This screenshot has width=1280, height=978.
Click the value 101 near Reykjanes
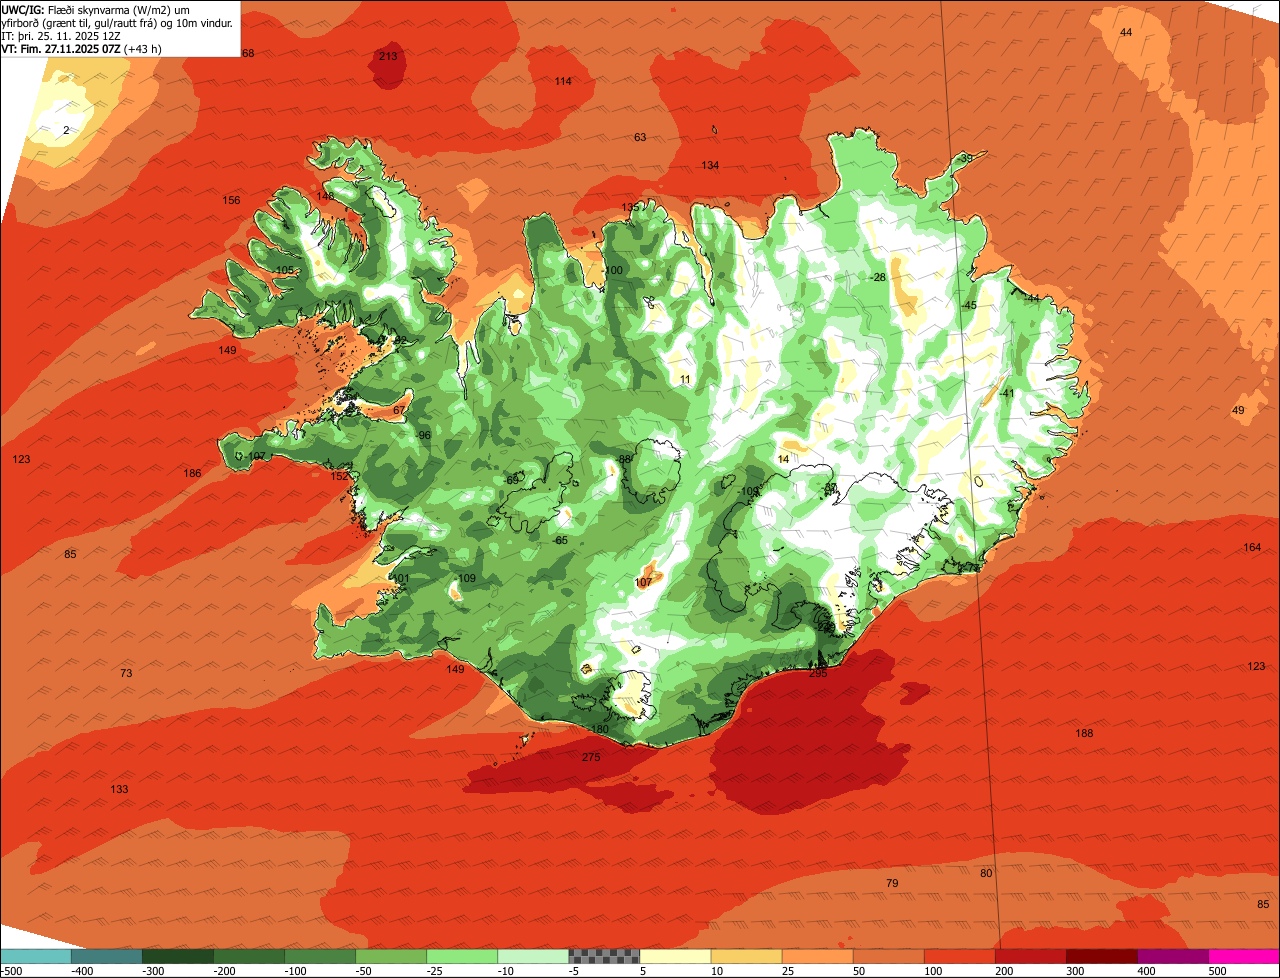(401, 578)
